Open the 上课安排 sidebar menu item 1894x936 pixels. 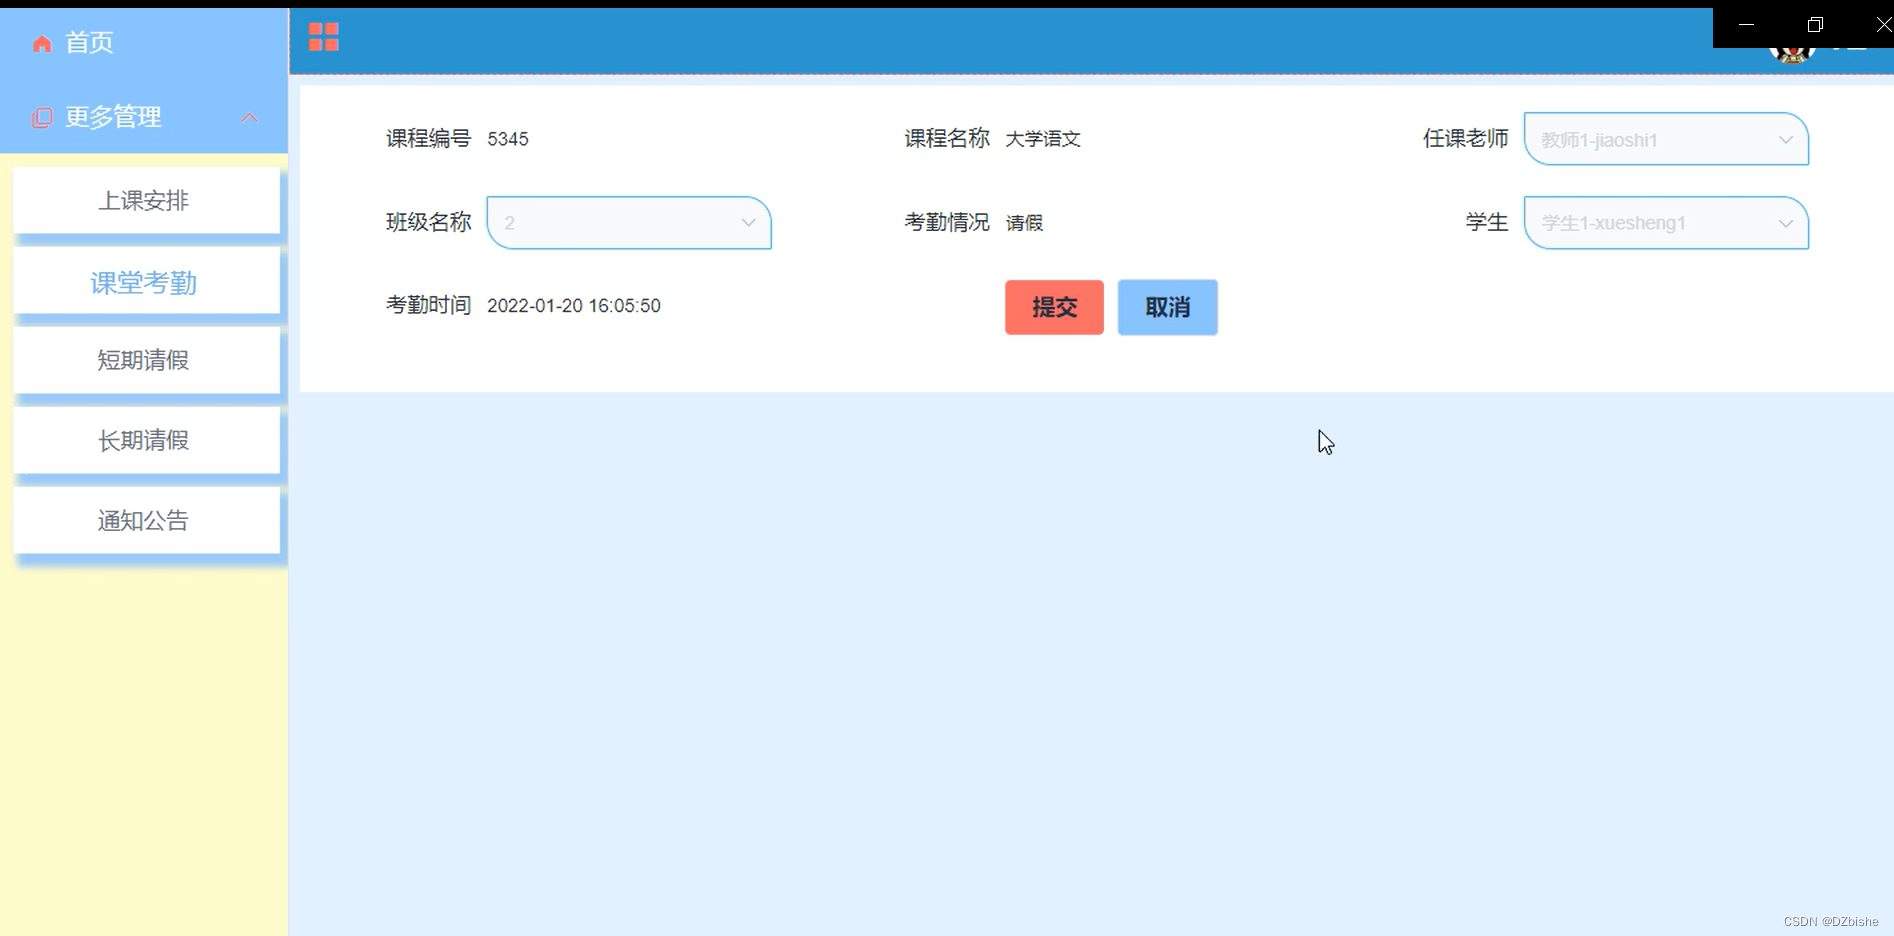tap(145, 200)
